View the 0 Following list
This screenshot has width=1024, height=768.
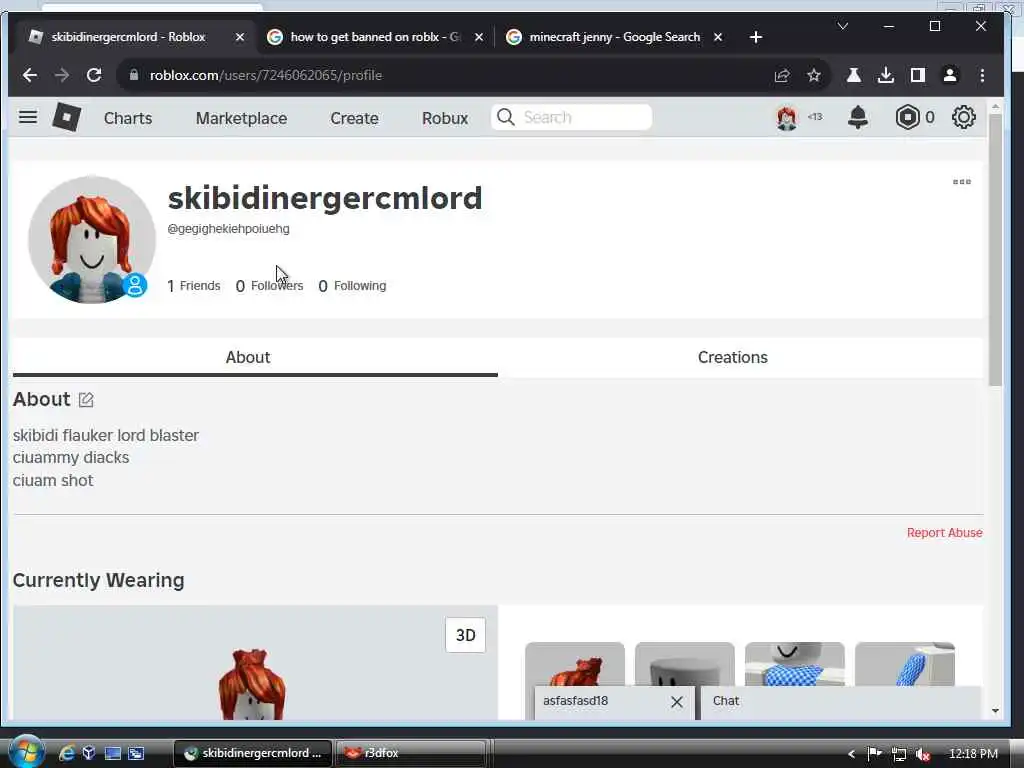coord(352,286)
